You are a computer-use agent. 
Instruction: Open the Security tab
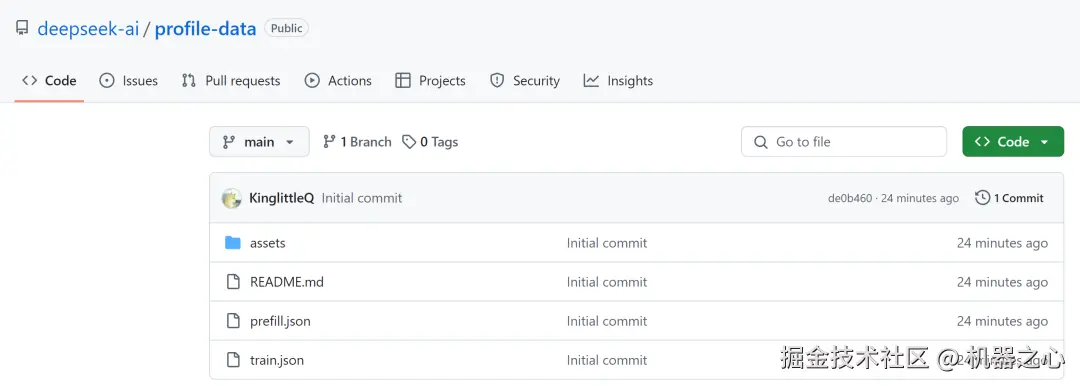click(x=525, y=81)
